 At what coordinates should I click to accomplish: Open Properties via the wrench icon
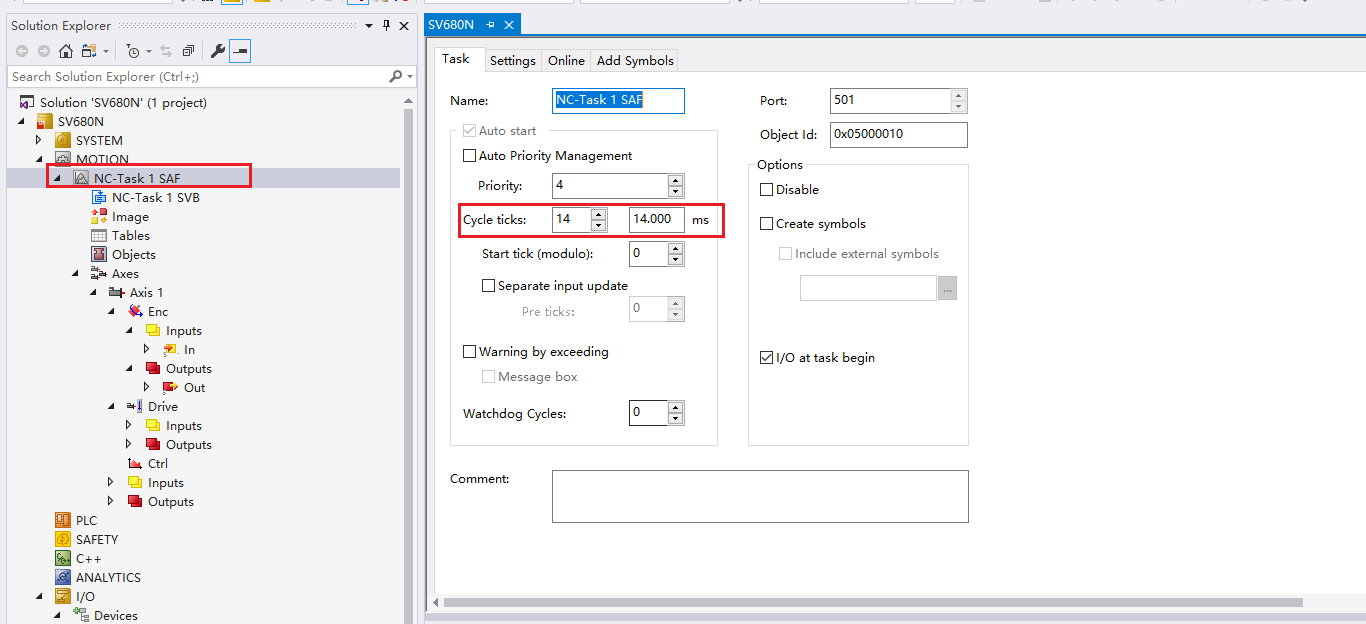[218, 51]
